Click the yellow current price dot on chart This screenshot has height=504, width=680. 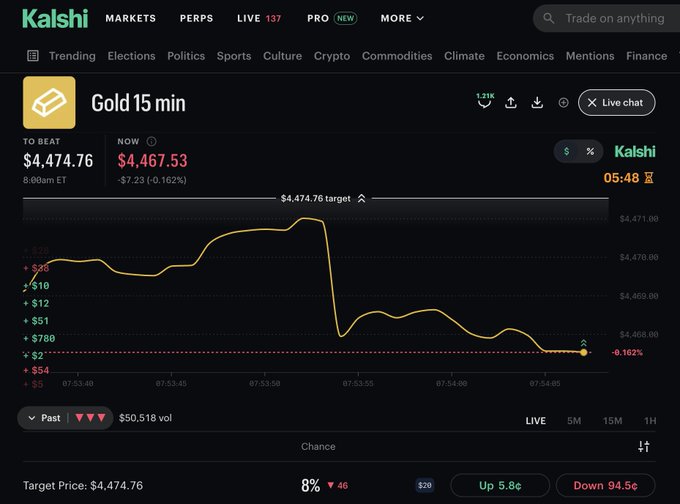pyautogui.click(x=584, y=352)
